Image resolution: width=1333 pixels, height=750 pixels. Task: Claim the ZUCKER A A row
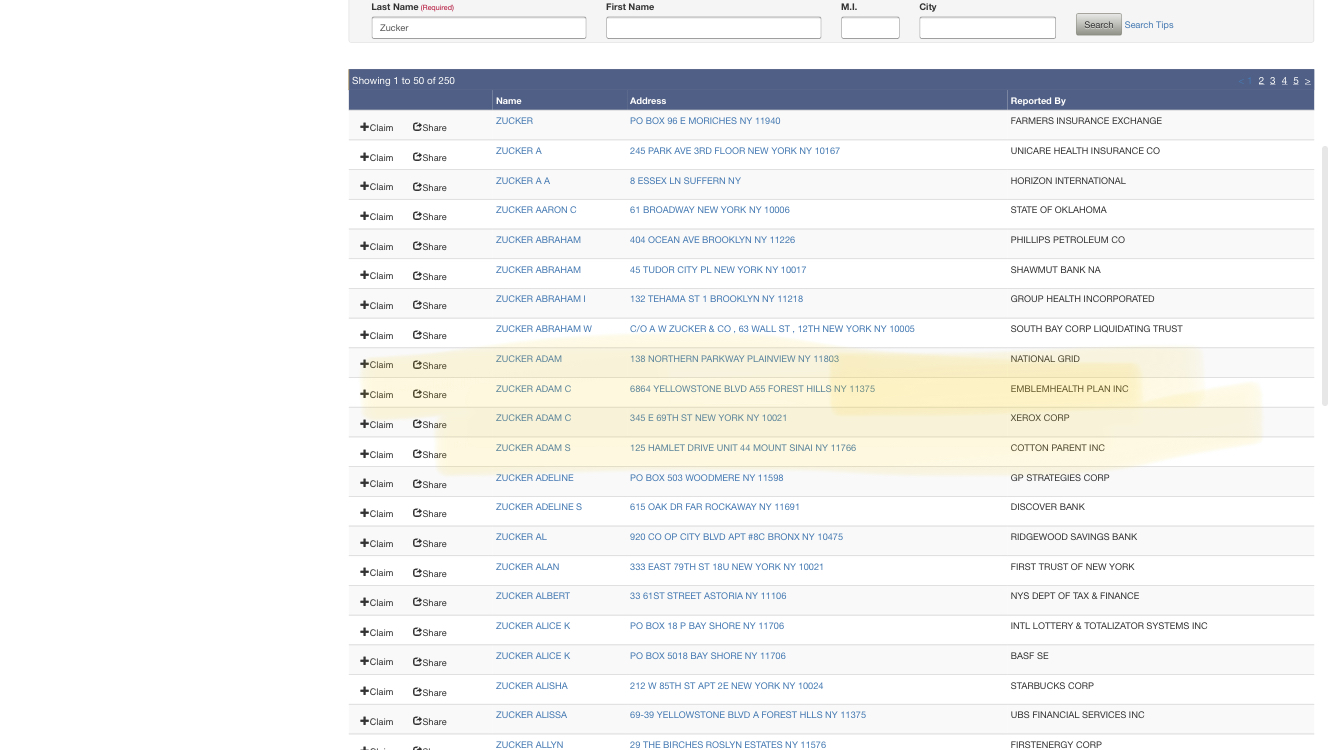point(377,187)
